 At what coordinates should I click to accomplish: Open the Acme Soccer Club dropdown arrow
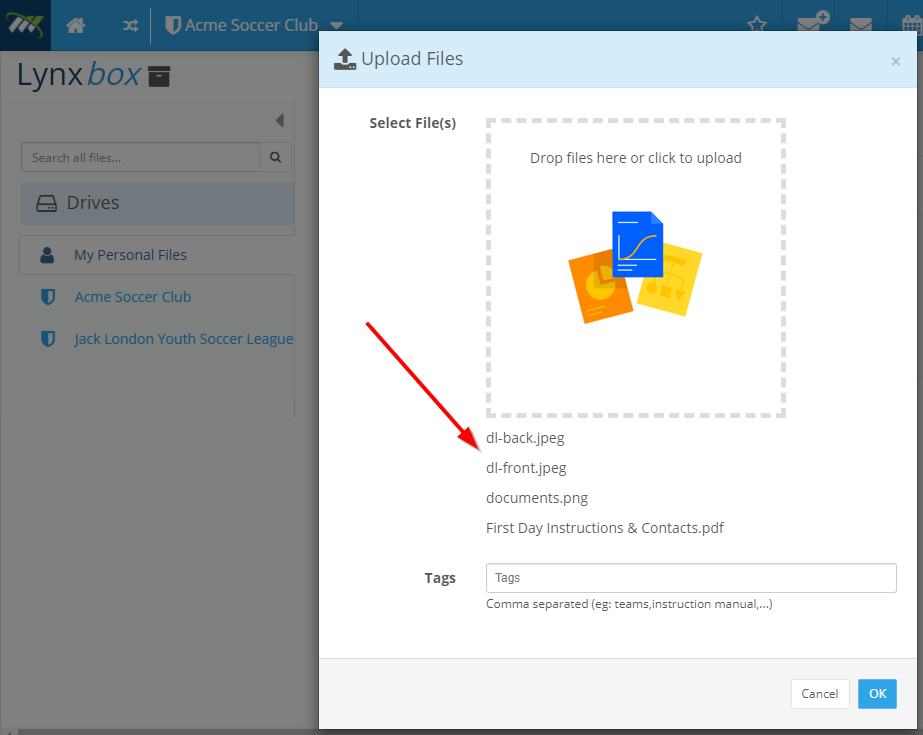coord(336,26)
